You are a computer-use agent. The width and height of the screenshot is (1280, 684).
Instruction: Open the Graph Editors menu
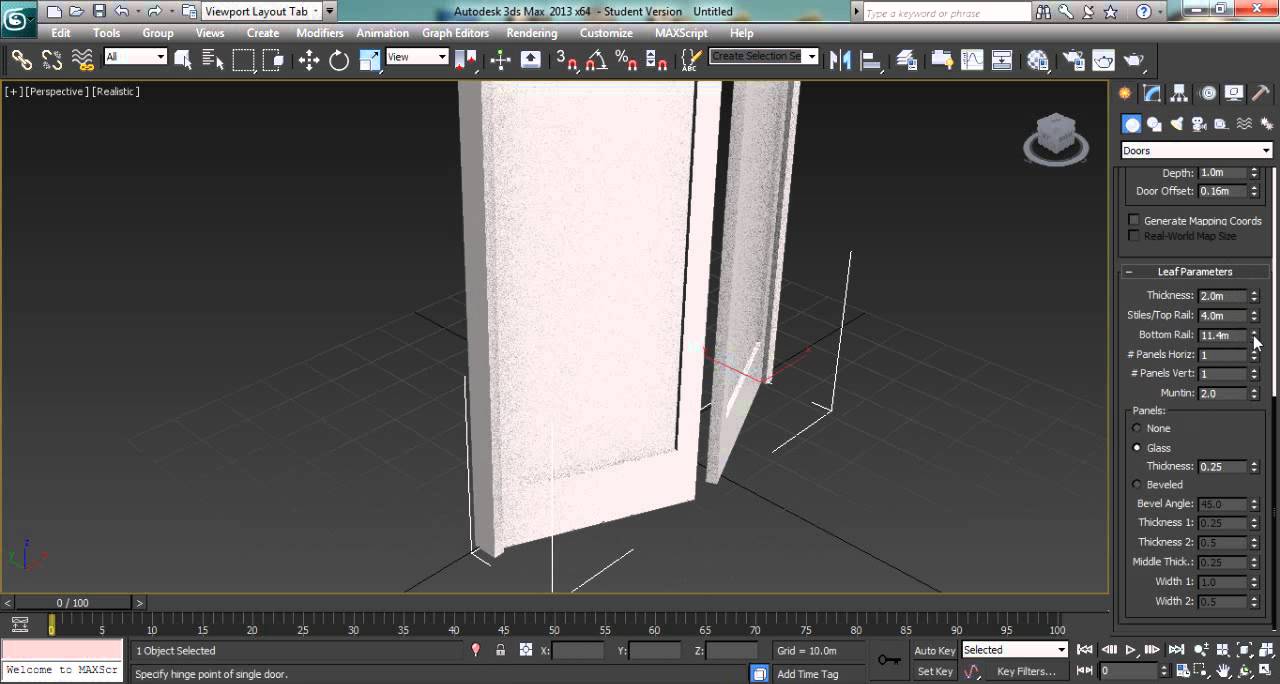click(x=456, y=33)
